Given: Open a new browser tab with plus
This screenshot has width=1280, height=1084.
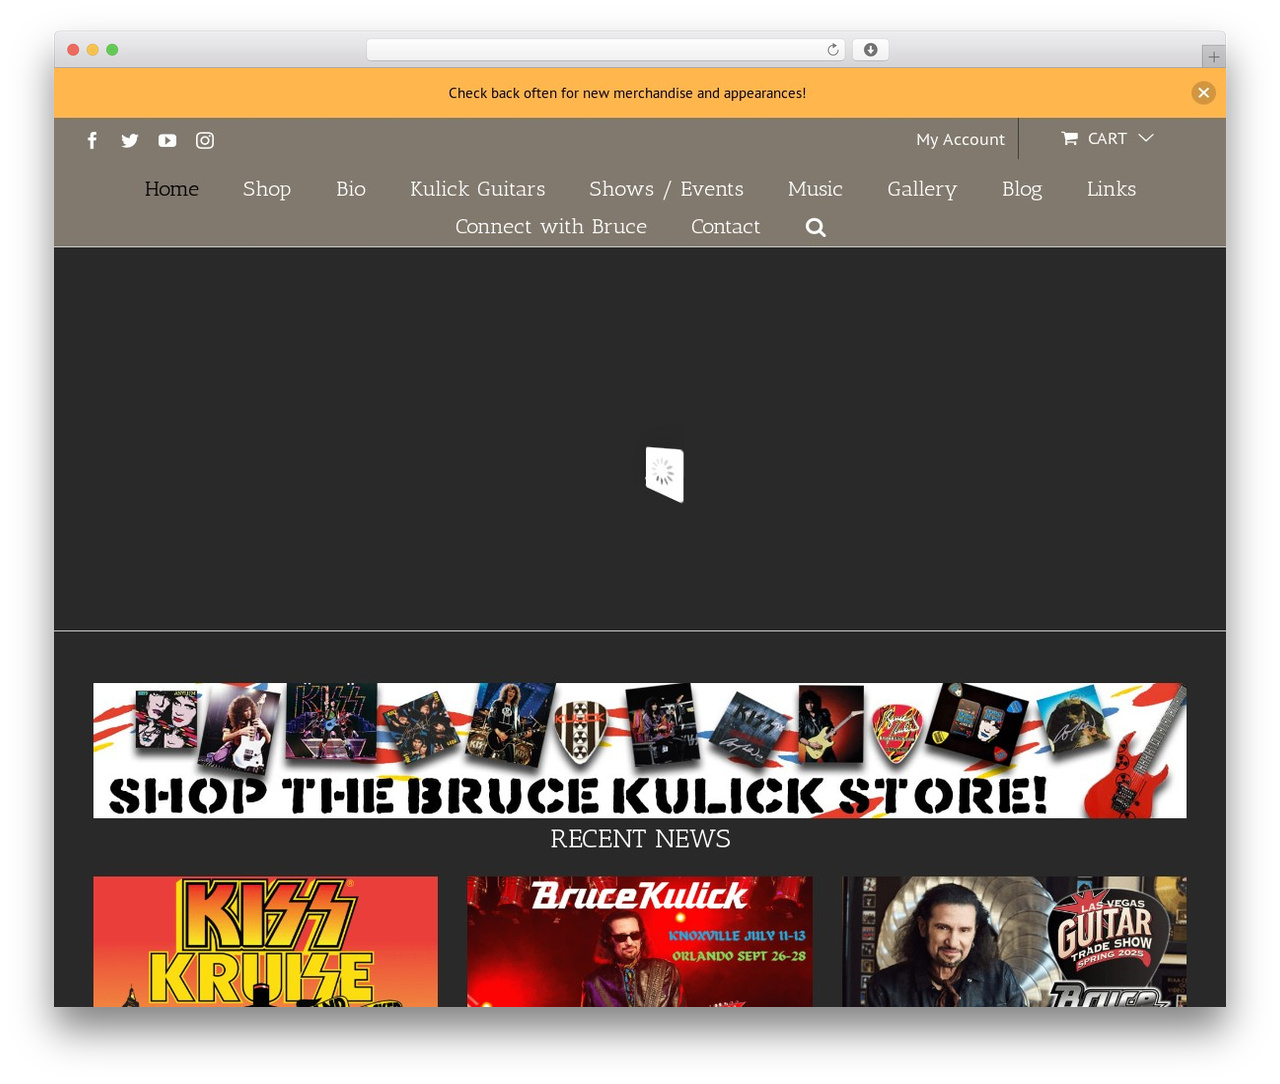Looking at the screenshot, I should click(1213, 57).
